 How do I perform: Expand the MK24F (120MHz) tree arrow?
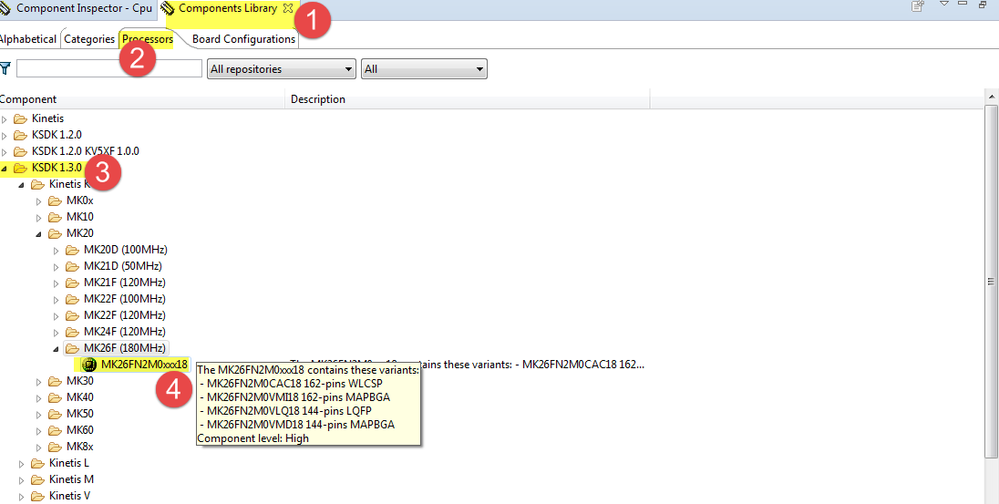(x=56, y=333)
